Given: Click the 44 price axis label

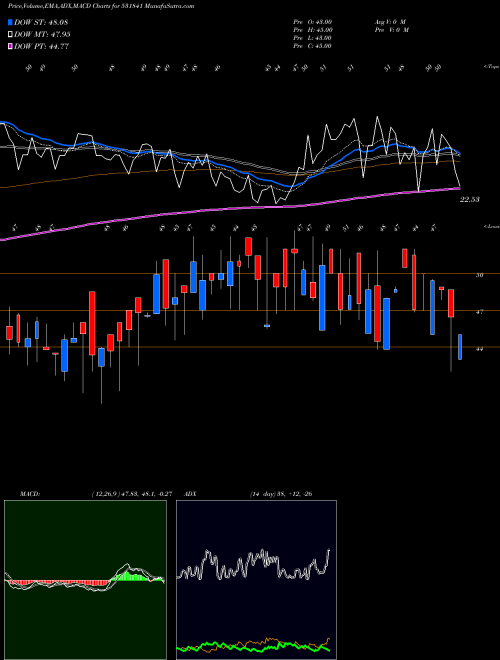Looking at the screenshot, I should tap(479, 349).
